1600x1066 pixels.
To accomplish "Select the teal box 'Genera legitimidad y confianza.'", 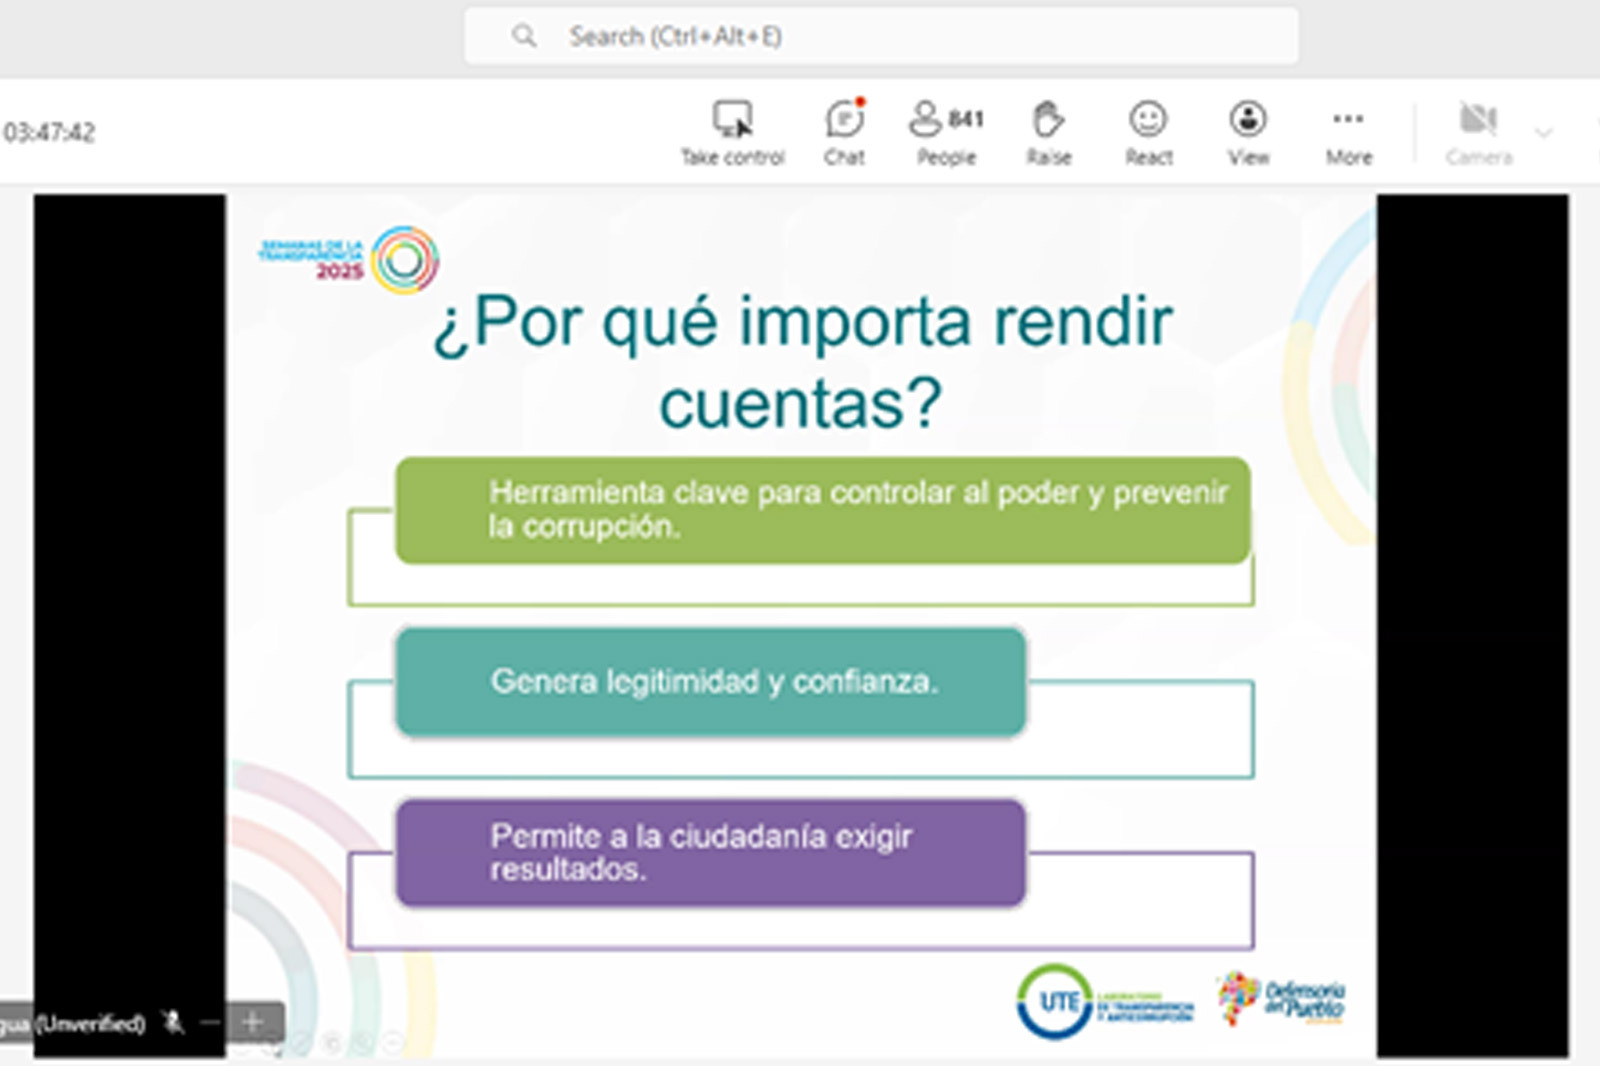I will point(711,682).
